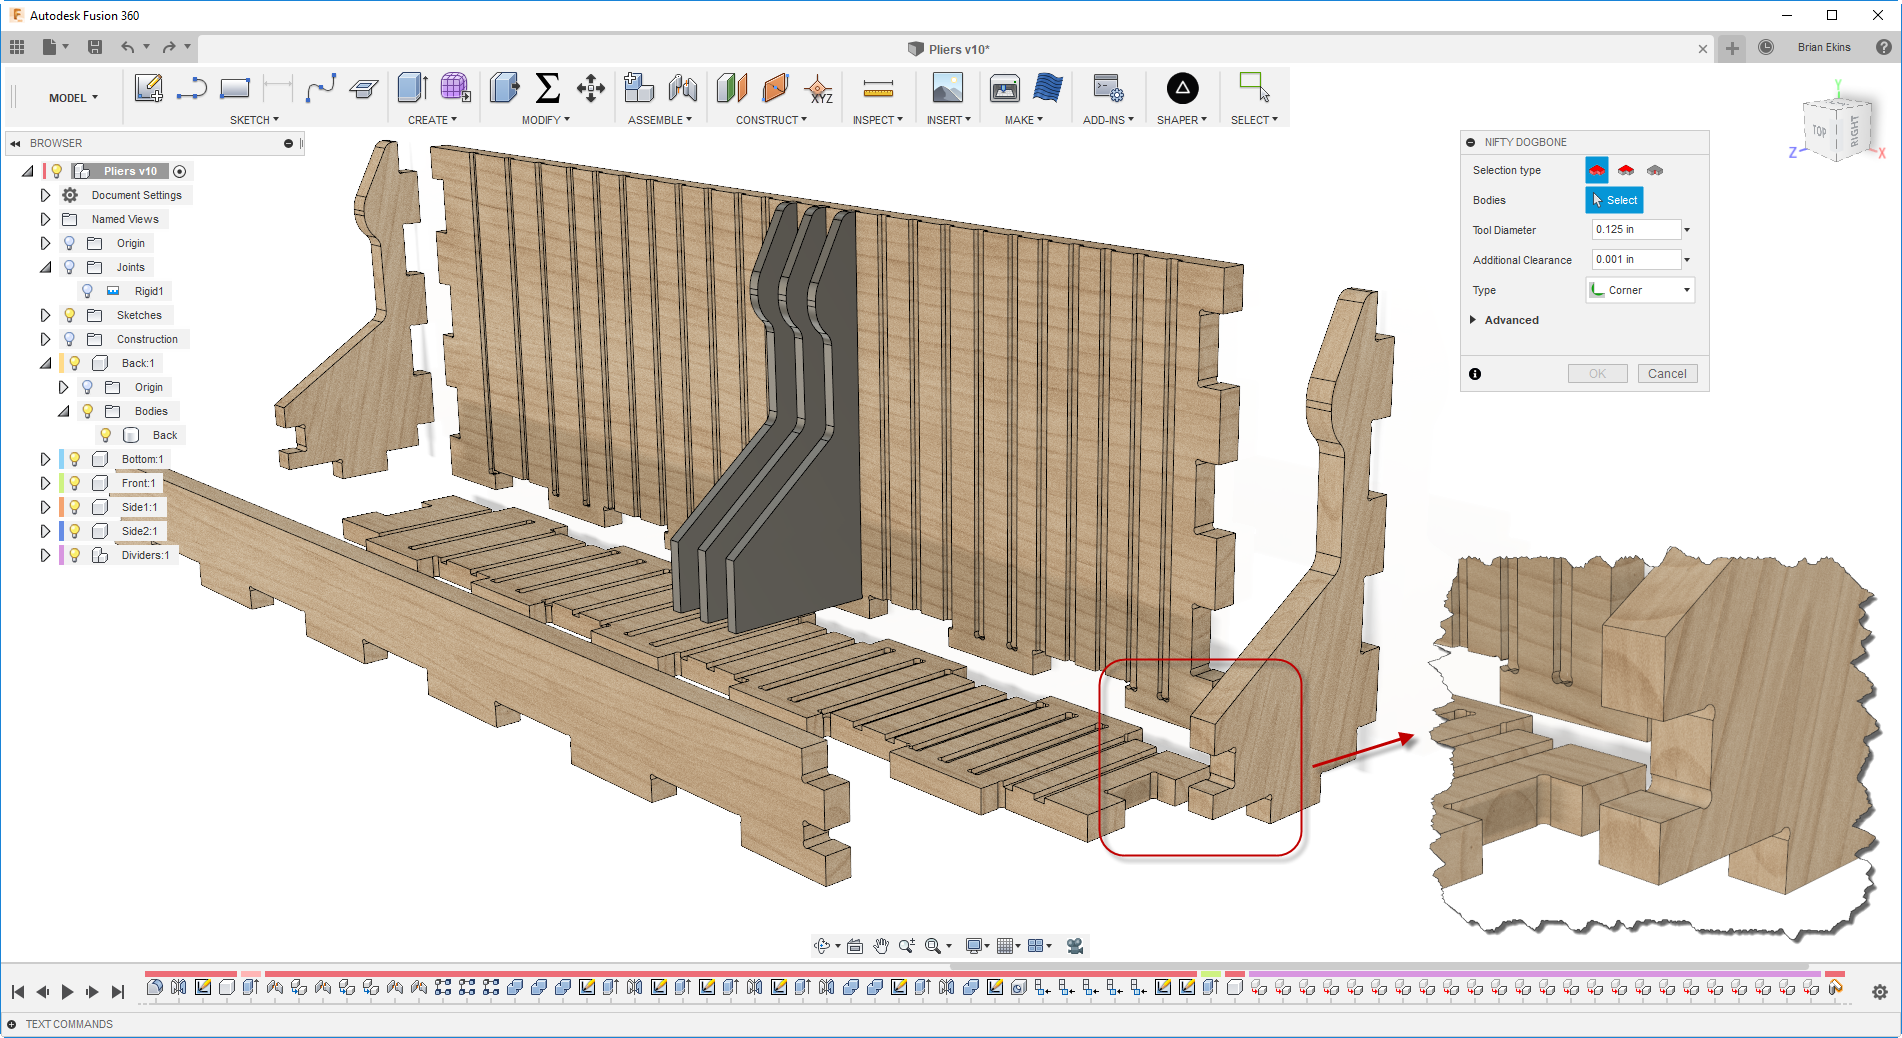The height and width of the screenshot is (1038, 1902).
Task: Open the Shaper Origin icon
Action: 1182,89
